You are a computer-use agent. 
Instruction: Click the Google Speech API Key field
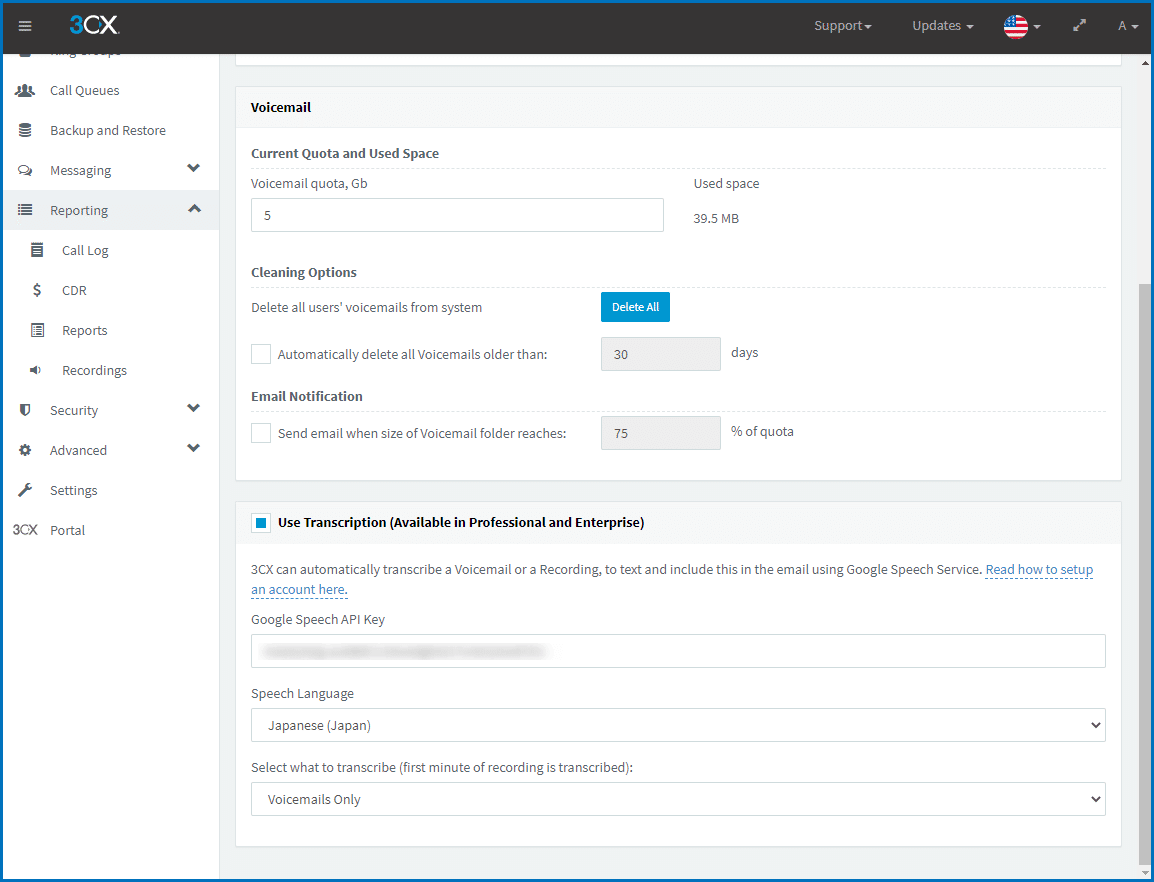click(x=678, y=651)
